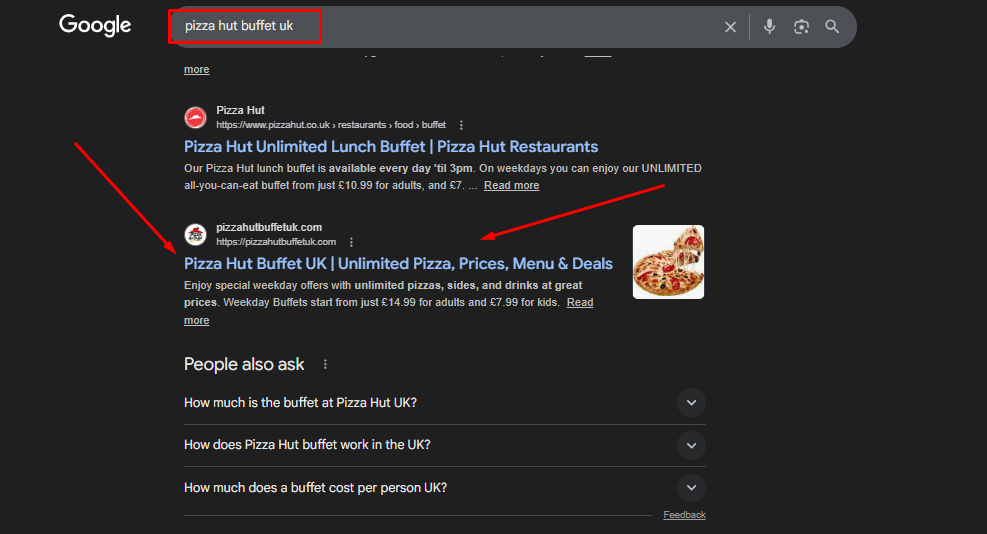This screenshot has width=987, height=534.
Task: Click the Feedback link
Action: point(684,515)
